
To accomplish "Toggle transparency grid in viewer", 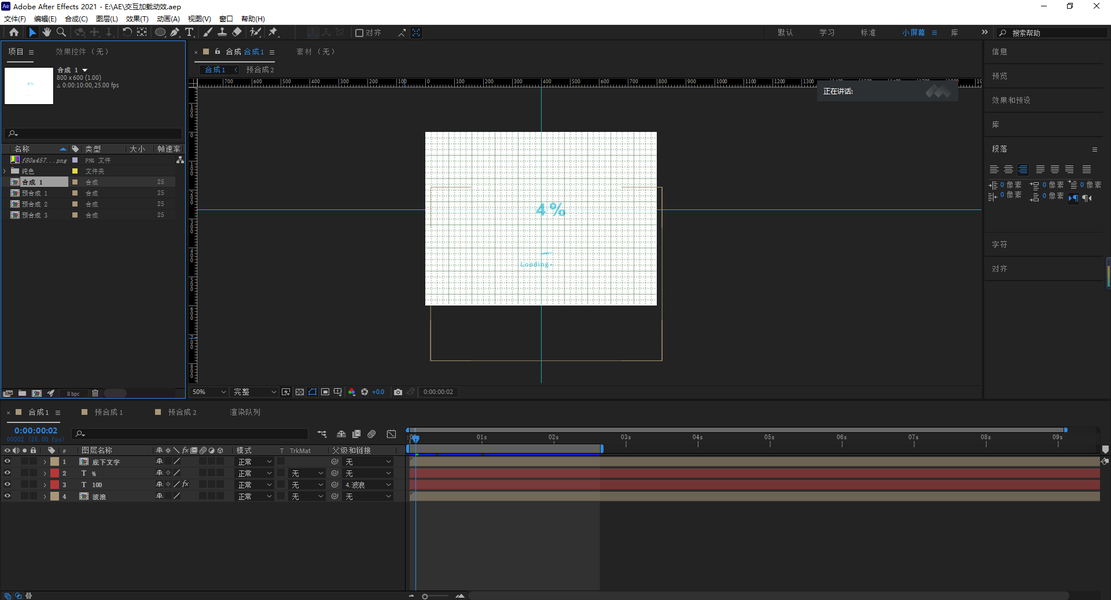I will click(300, 392).
